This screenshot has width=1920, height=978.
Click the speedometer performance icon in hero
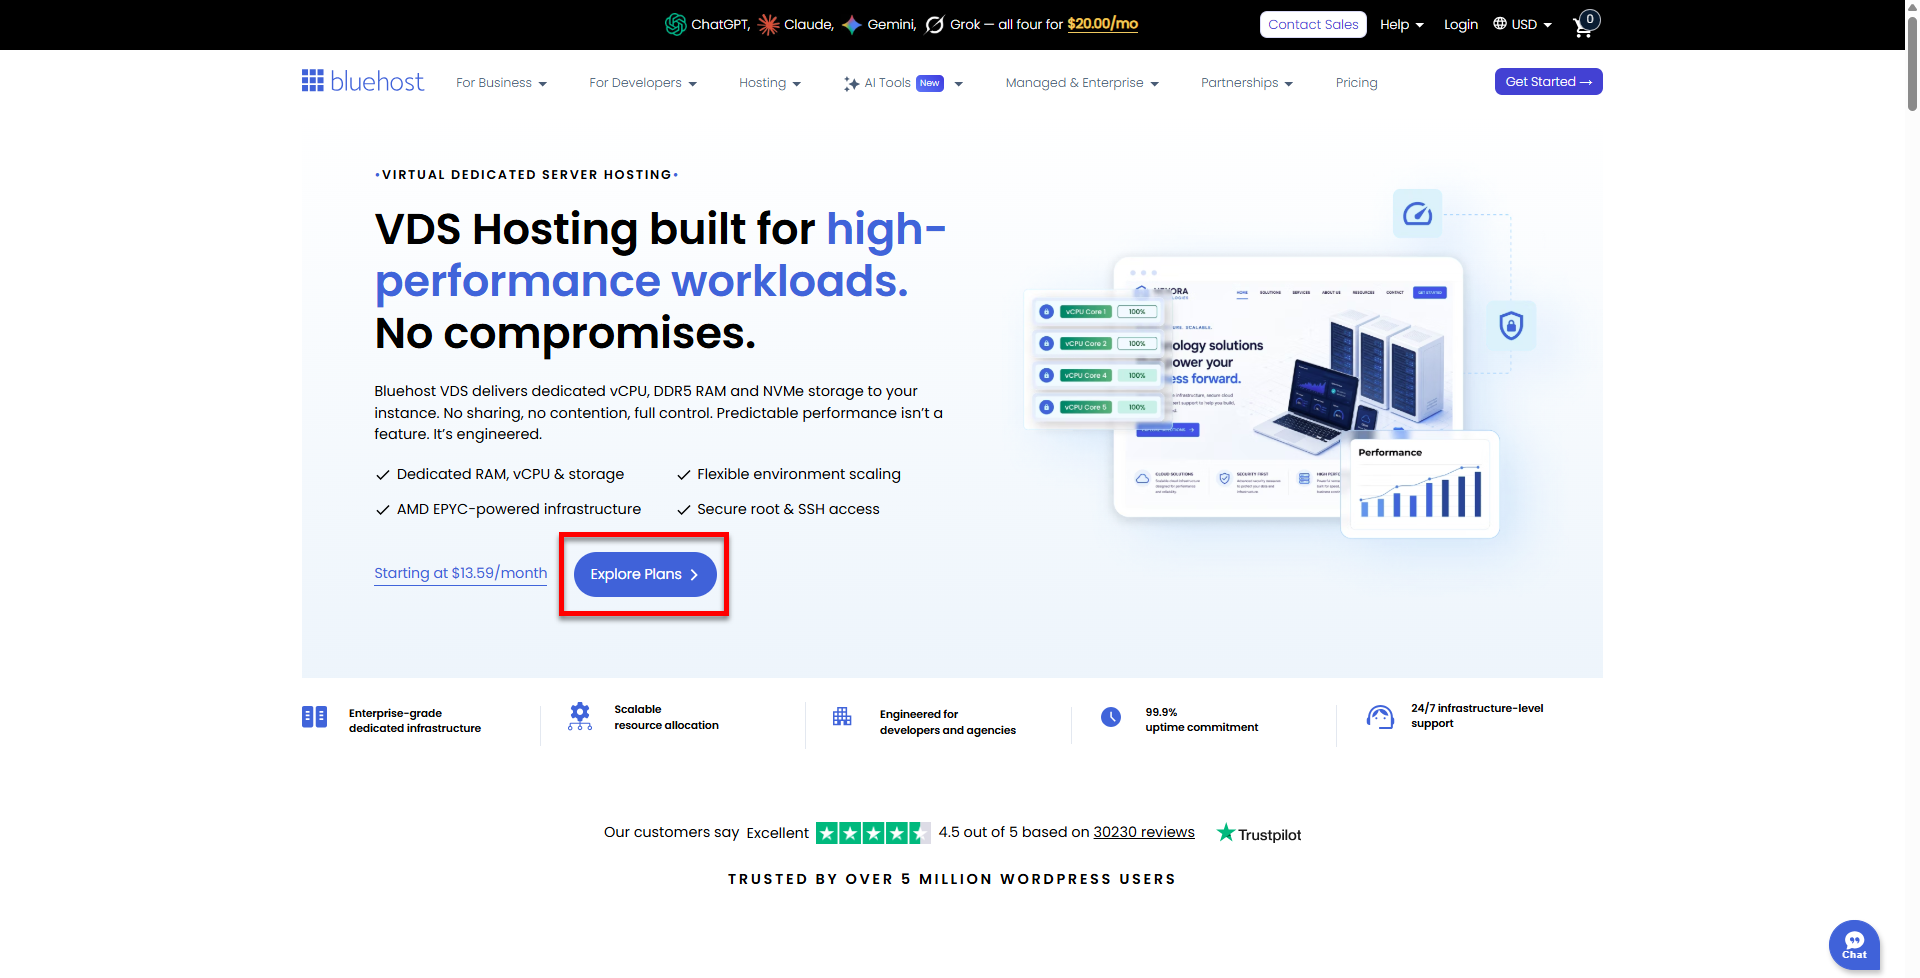(x=1417, y=213)
